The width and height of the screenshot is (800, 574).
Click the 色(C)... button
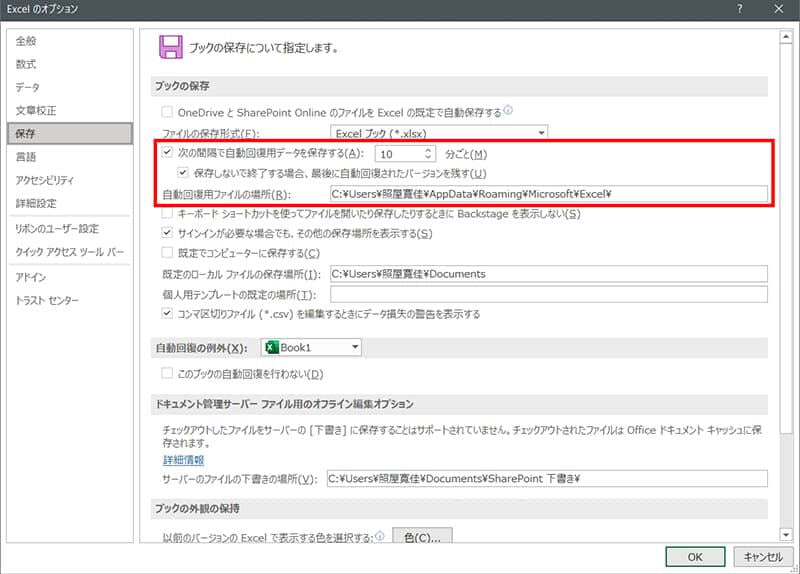tap(422, 537)
